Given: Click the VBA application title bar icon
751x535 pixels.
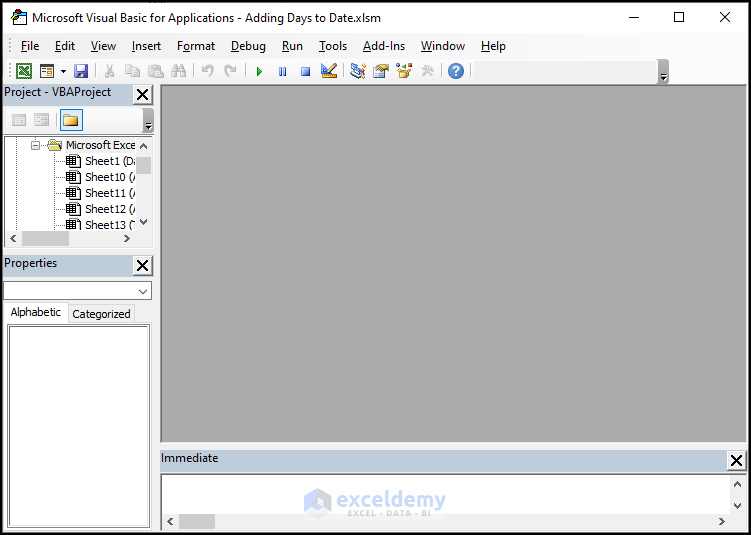Looking at the screenshot, I should click(19, 17).
